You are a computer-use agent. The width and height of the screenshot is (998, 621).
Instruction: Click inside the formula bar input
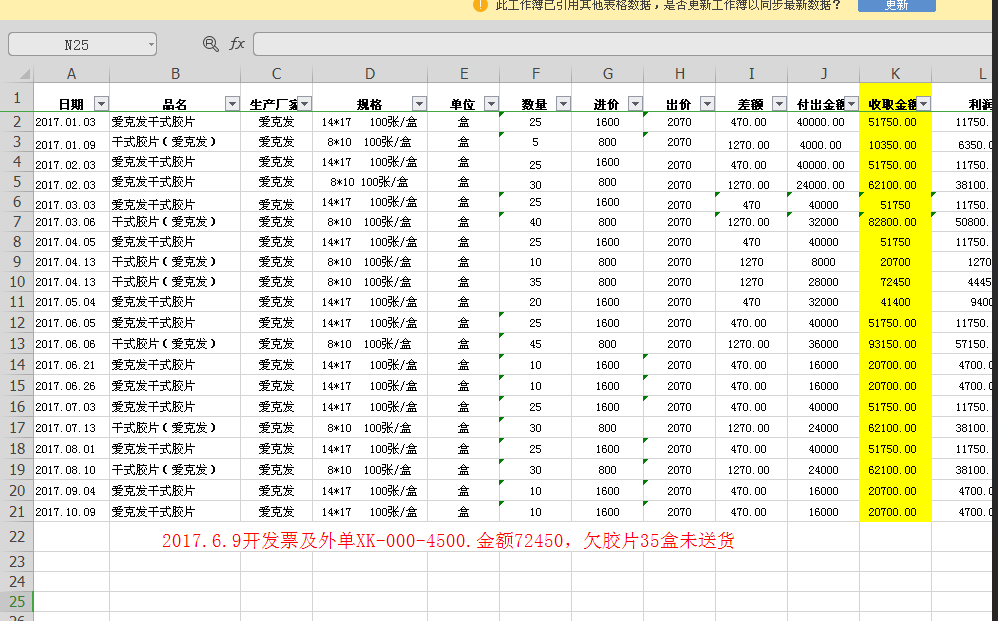point(620,44)
